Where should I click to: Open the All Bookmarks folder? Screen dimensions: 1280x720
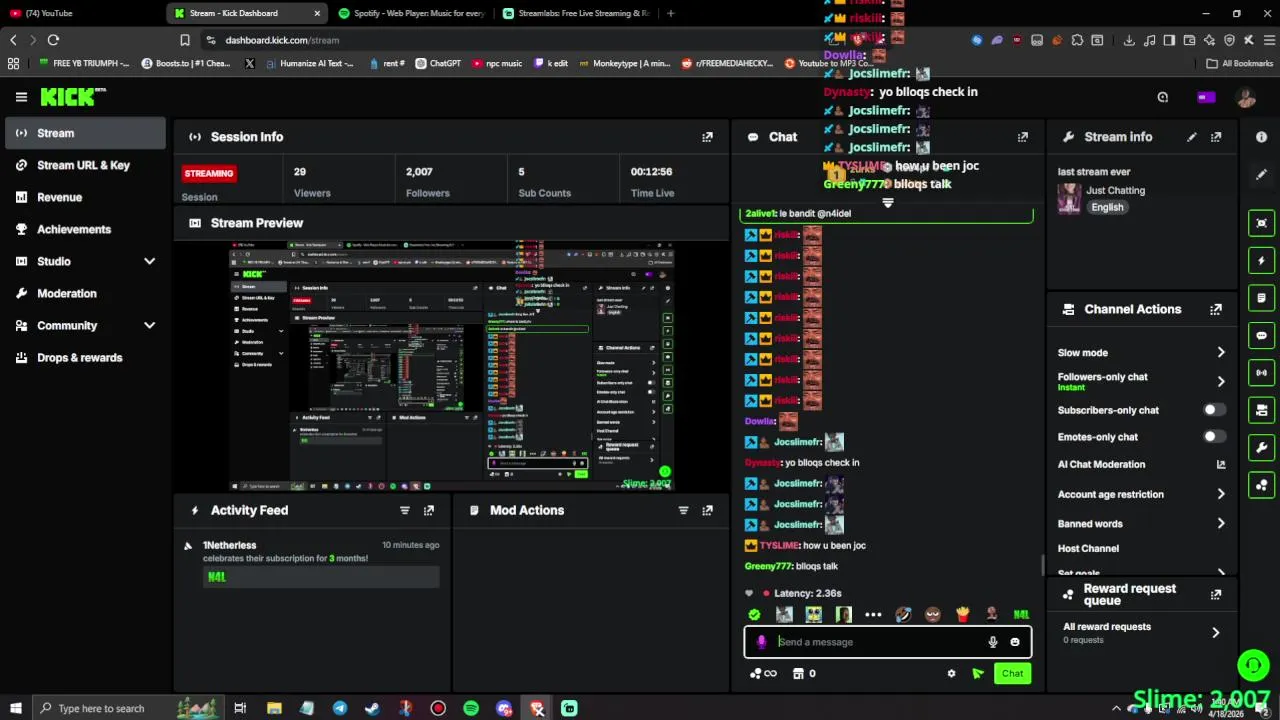[x=1240, y=63]
